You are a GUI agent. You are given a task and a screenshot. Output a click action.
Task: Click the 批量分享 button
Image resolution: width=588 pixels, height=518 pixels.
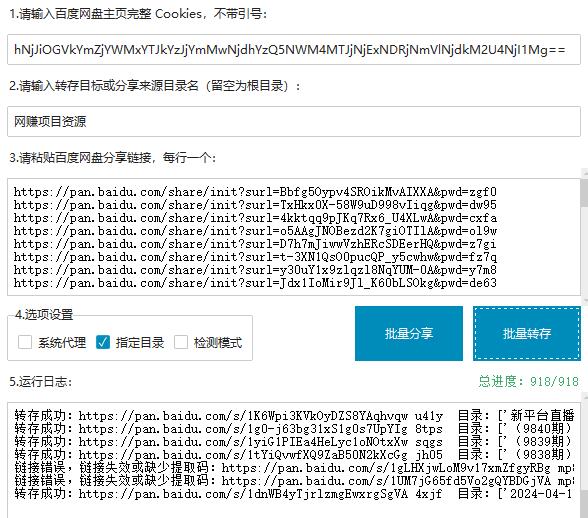pos(409,333)
